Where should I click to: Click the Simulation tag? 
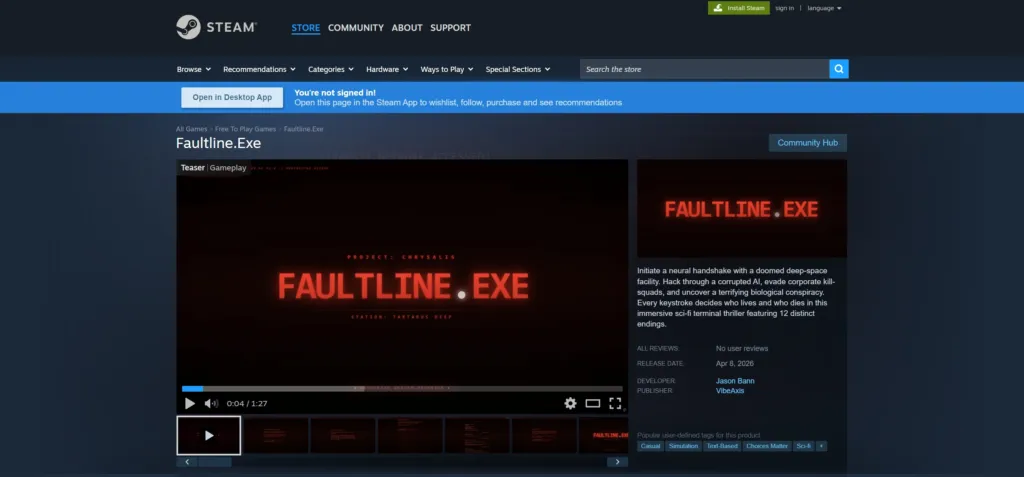click(x=684, y=446)
